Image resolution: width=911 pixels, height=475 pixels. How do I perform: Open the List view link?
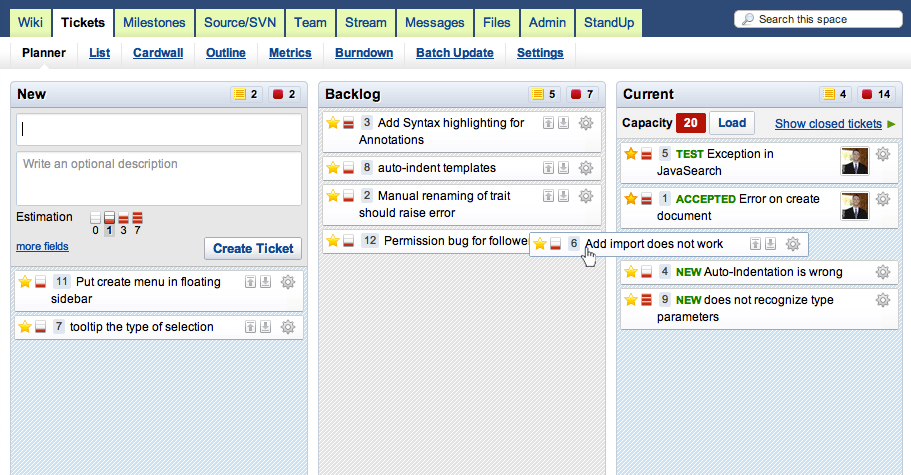tap(99, 53)
